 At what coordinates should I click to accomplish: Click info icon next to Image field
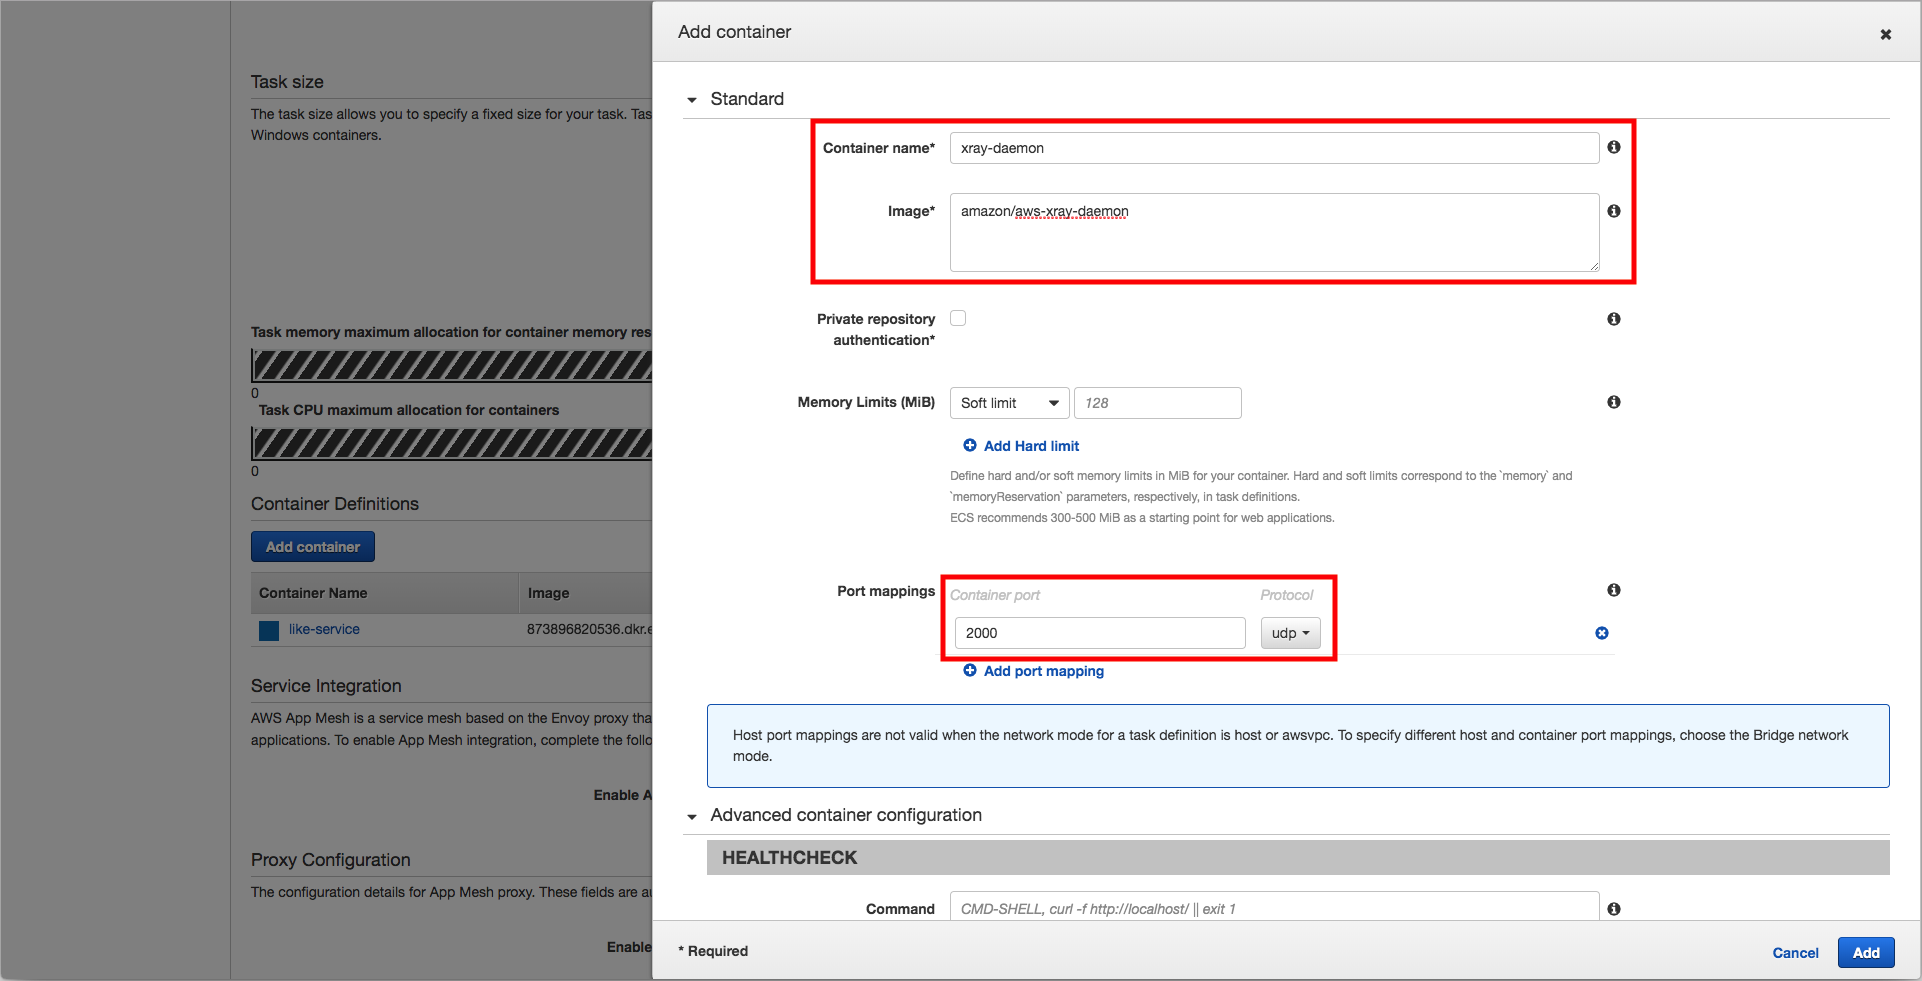click(1613, 211)
